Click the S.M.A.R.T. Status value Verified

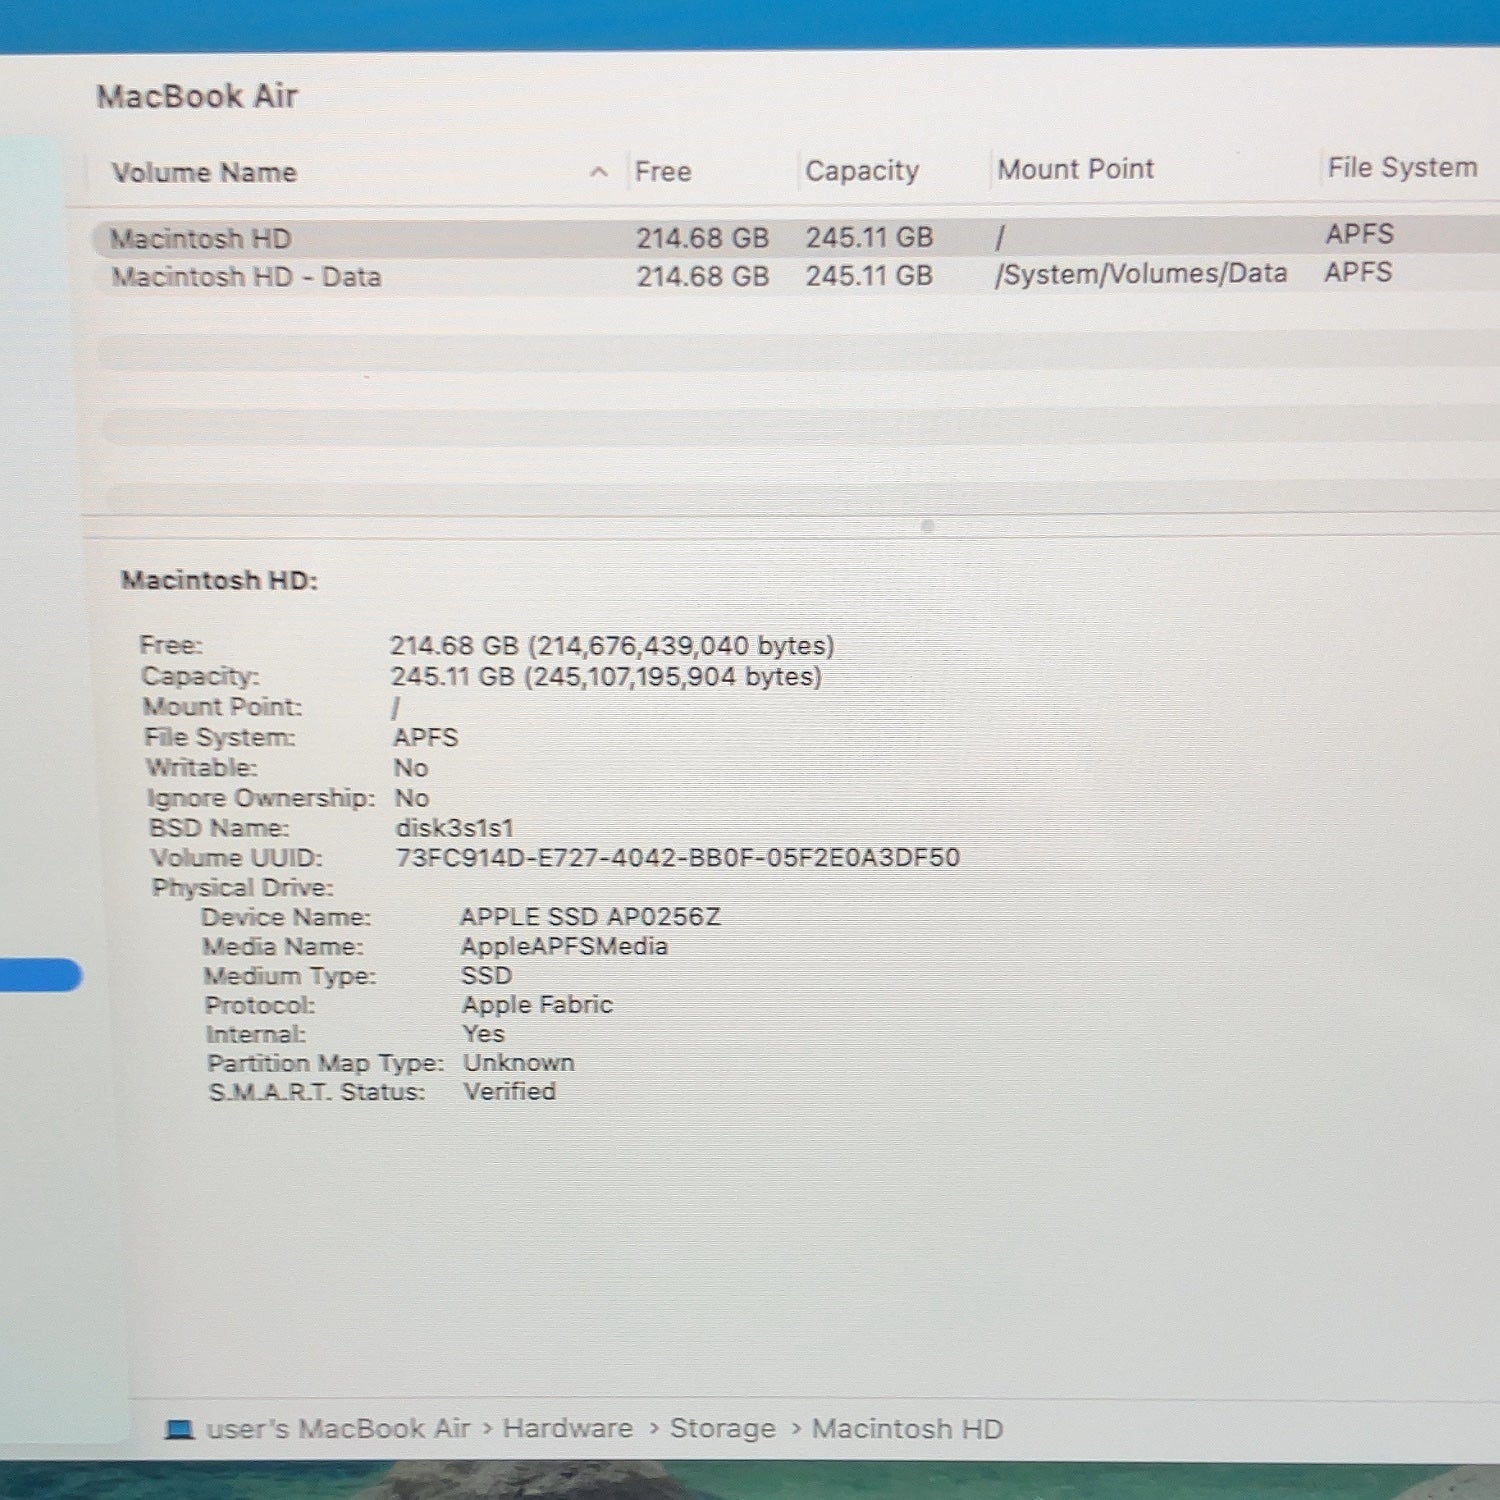click(510, 1091)
